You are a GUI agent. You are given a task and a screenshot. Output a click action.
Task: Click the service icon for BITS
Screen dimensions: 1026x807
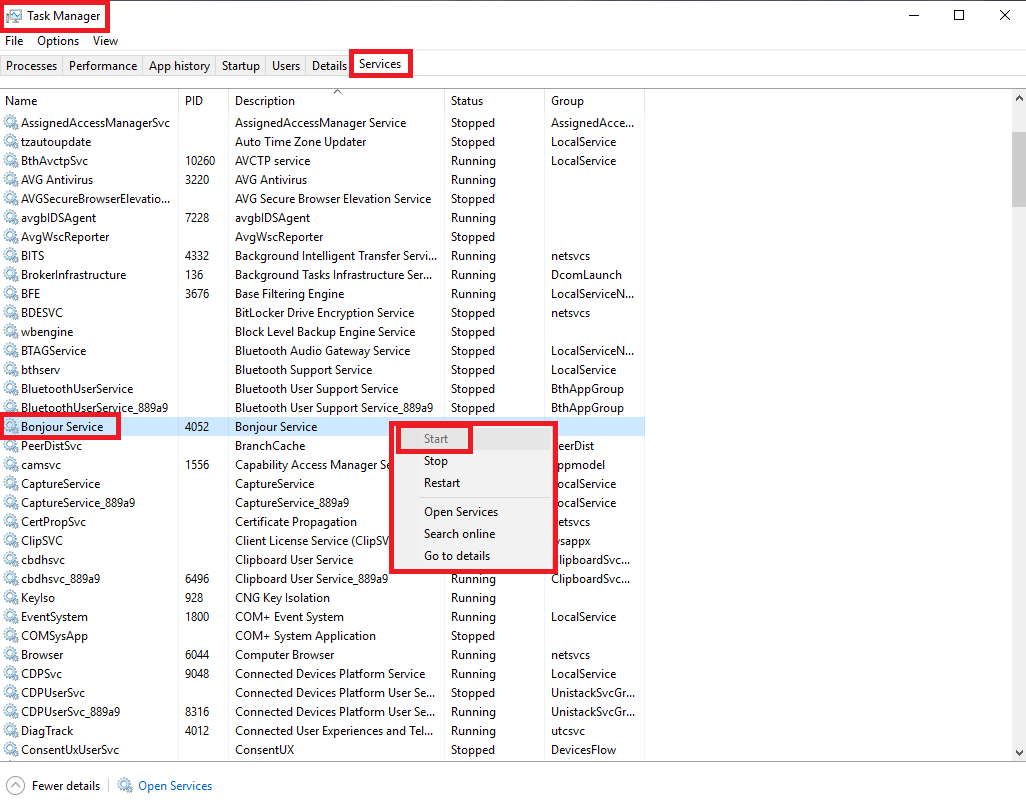[10, 255]
